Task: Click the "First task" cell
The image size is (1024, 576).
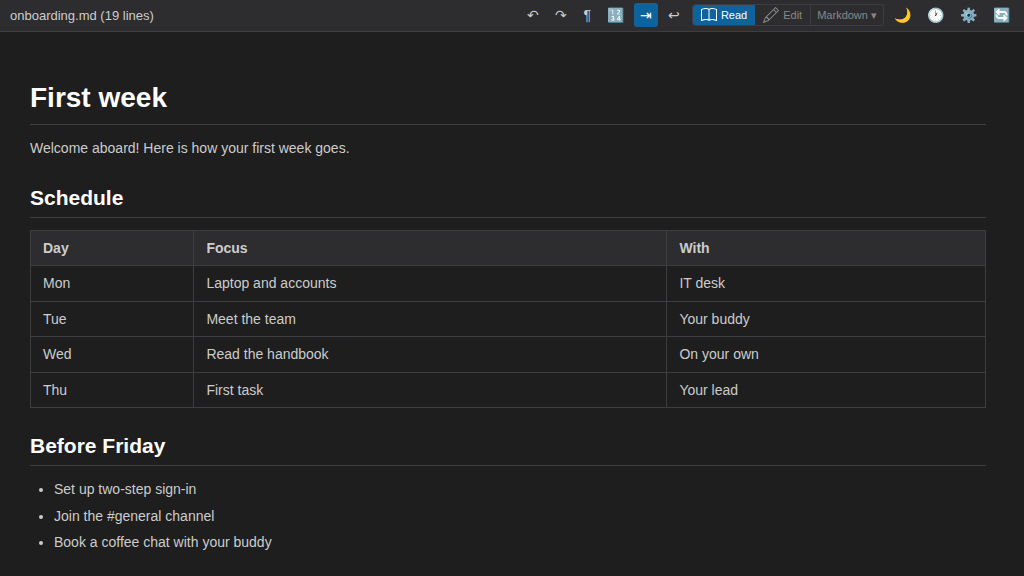Action: pyautogui.click(x=430, y=391)
